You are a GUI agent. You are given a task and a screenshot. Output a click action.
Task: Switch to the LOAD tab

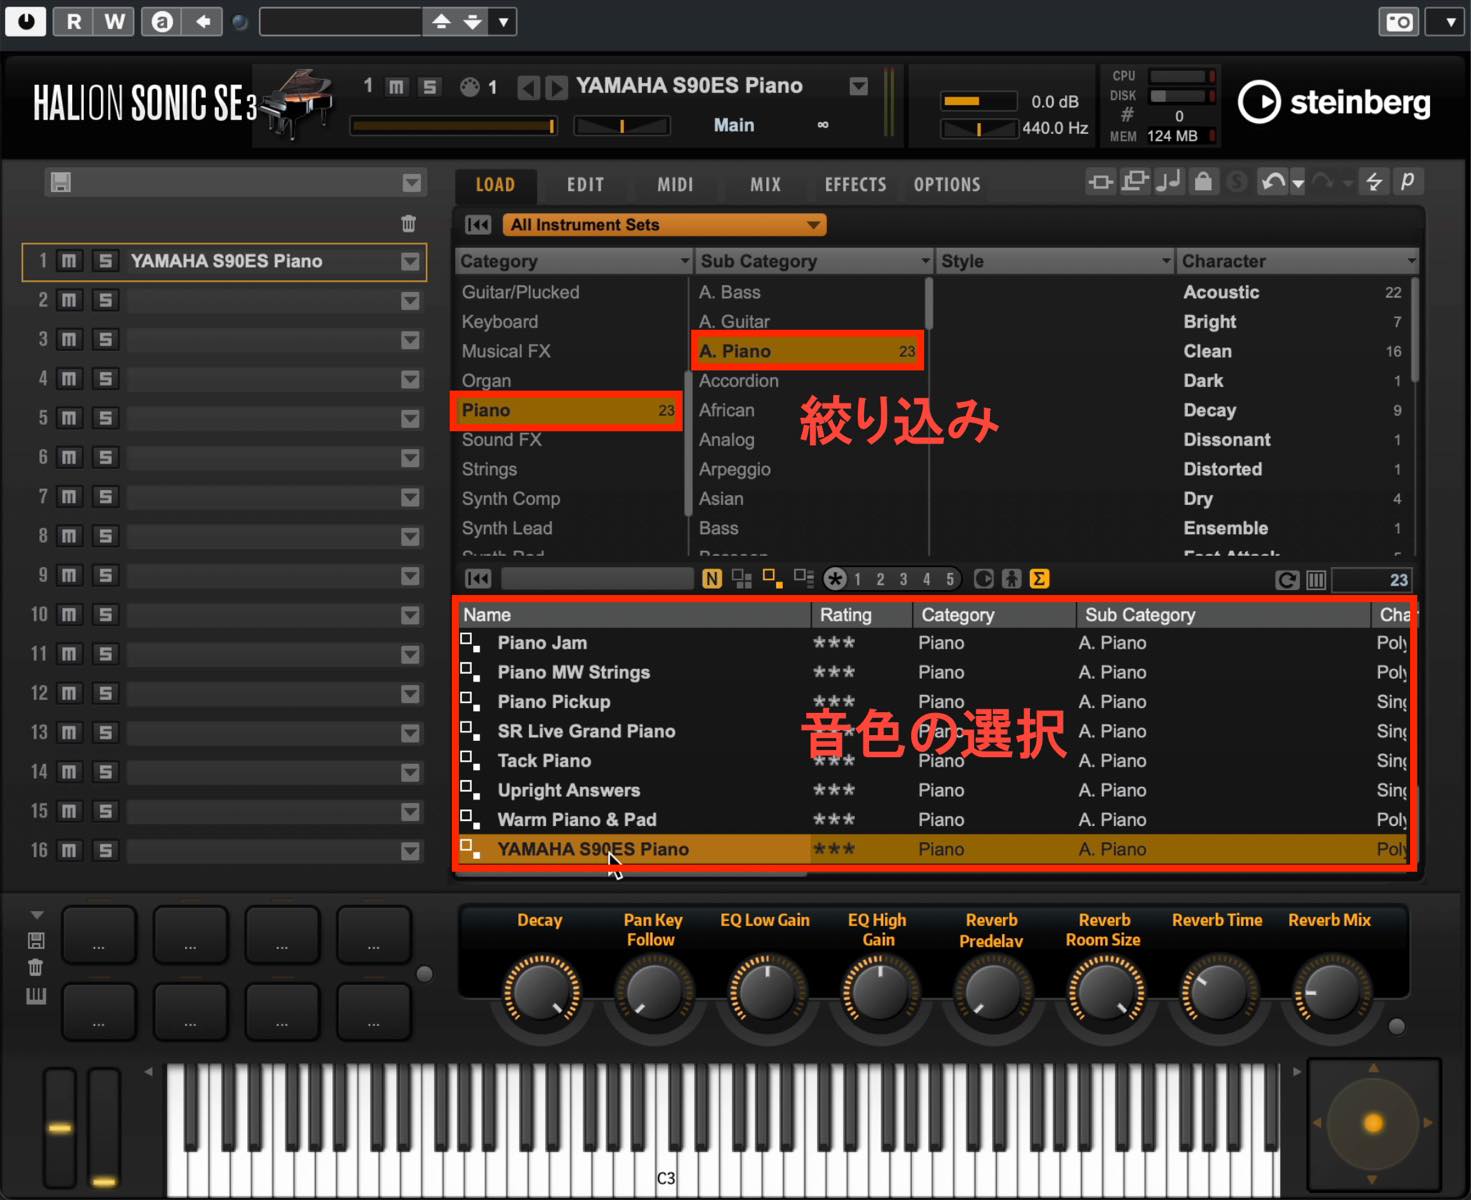(495, 184)
